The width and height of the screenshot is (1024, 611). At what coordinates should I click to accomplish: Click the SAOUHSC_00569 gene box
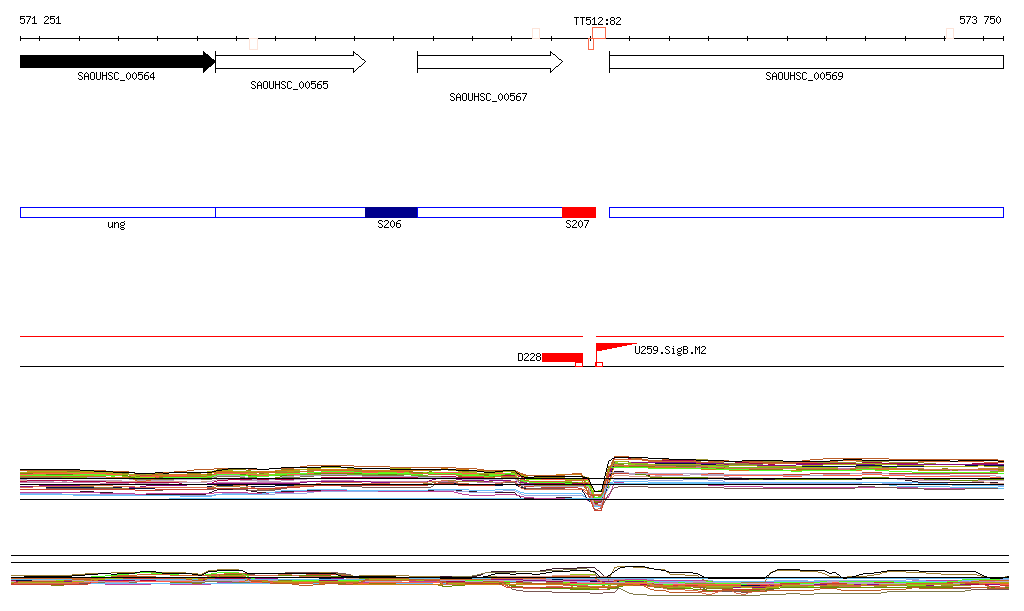[x=805, y=62]
